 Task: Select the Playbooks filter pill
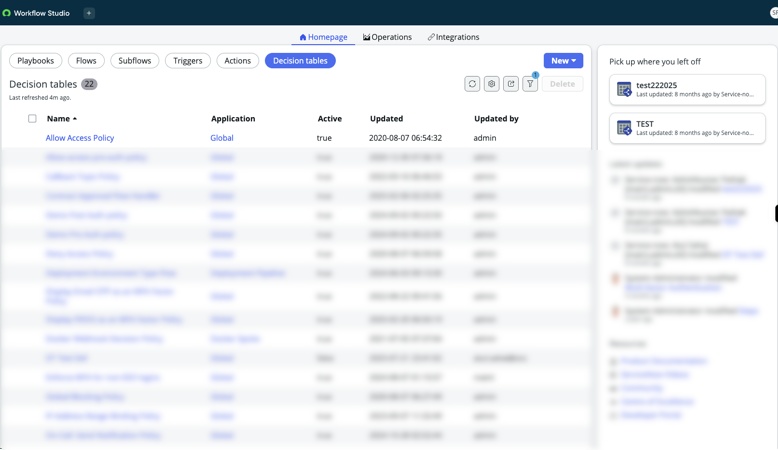36,61
